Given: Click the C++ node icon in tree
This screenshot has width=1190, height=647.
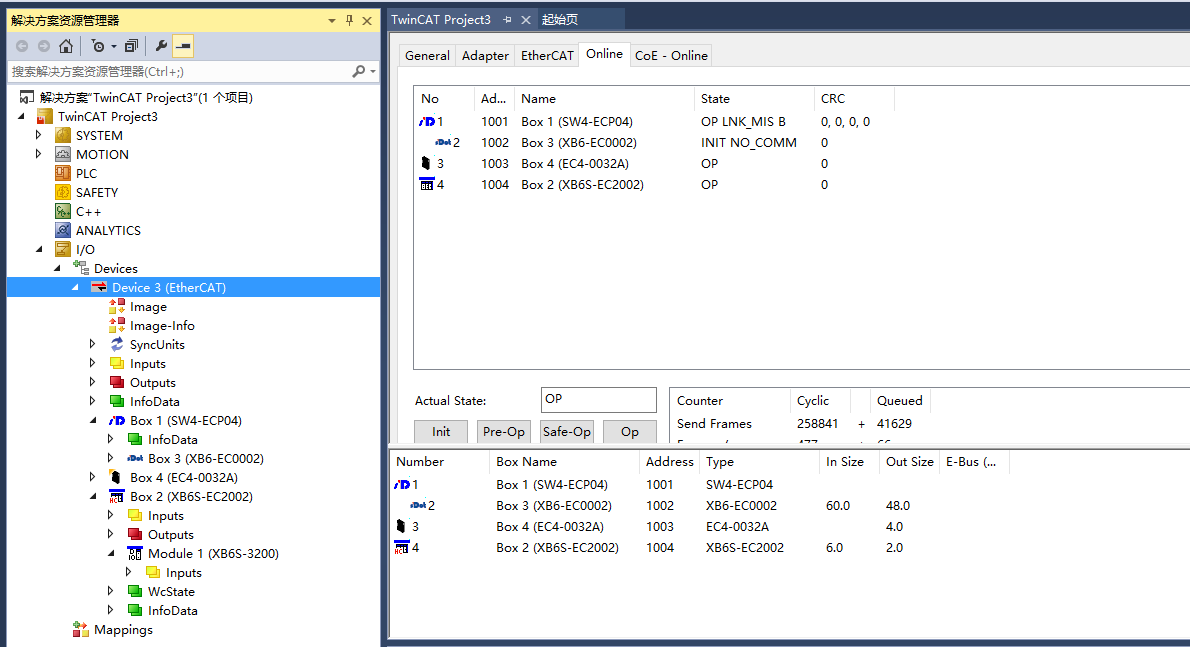Looking at the screenshot, I should 63,211.
